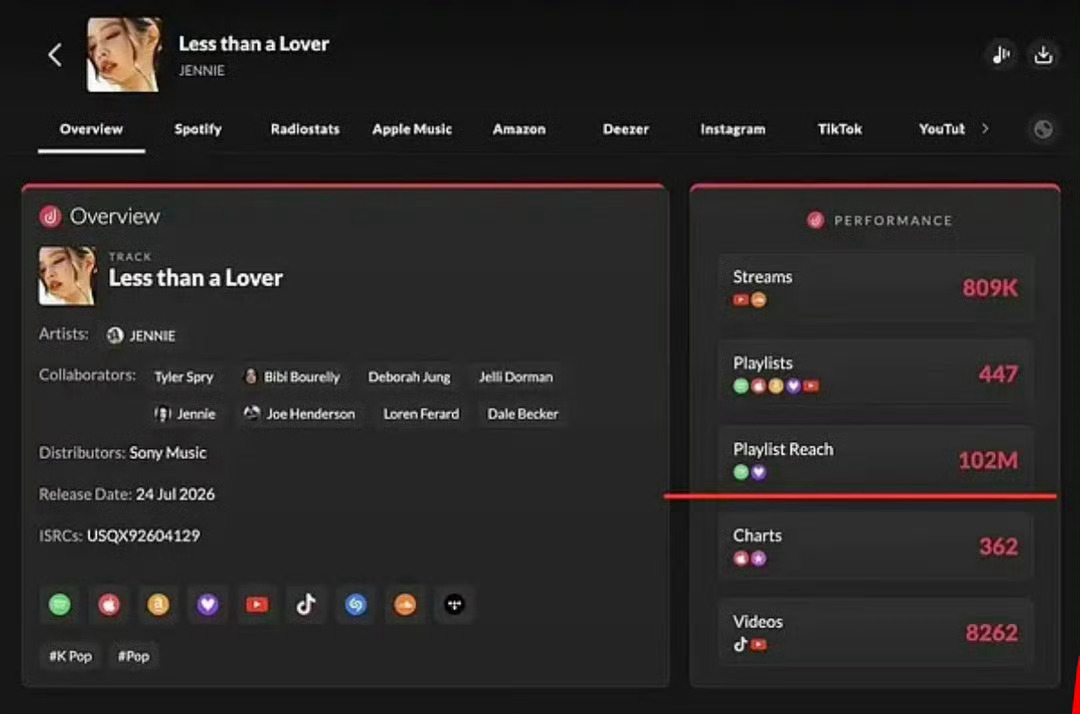Select the #K Pop genre tag
1080x714 pixels.
coord(70,656)
